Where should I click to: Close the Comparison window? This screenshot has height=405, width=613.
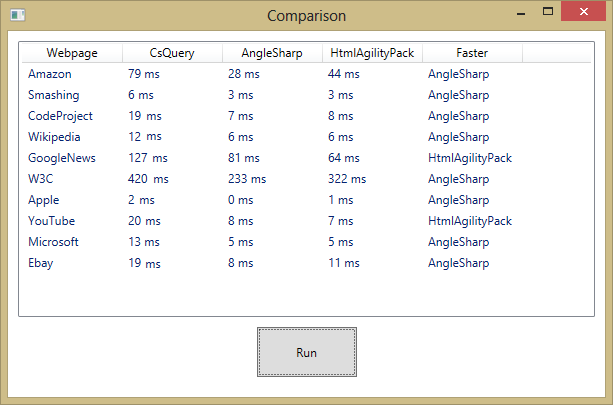click(x=584, y=11)
